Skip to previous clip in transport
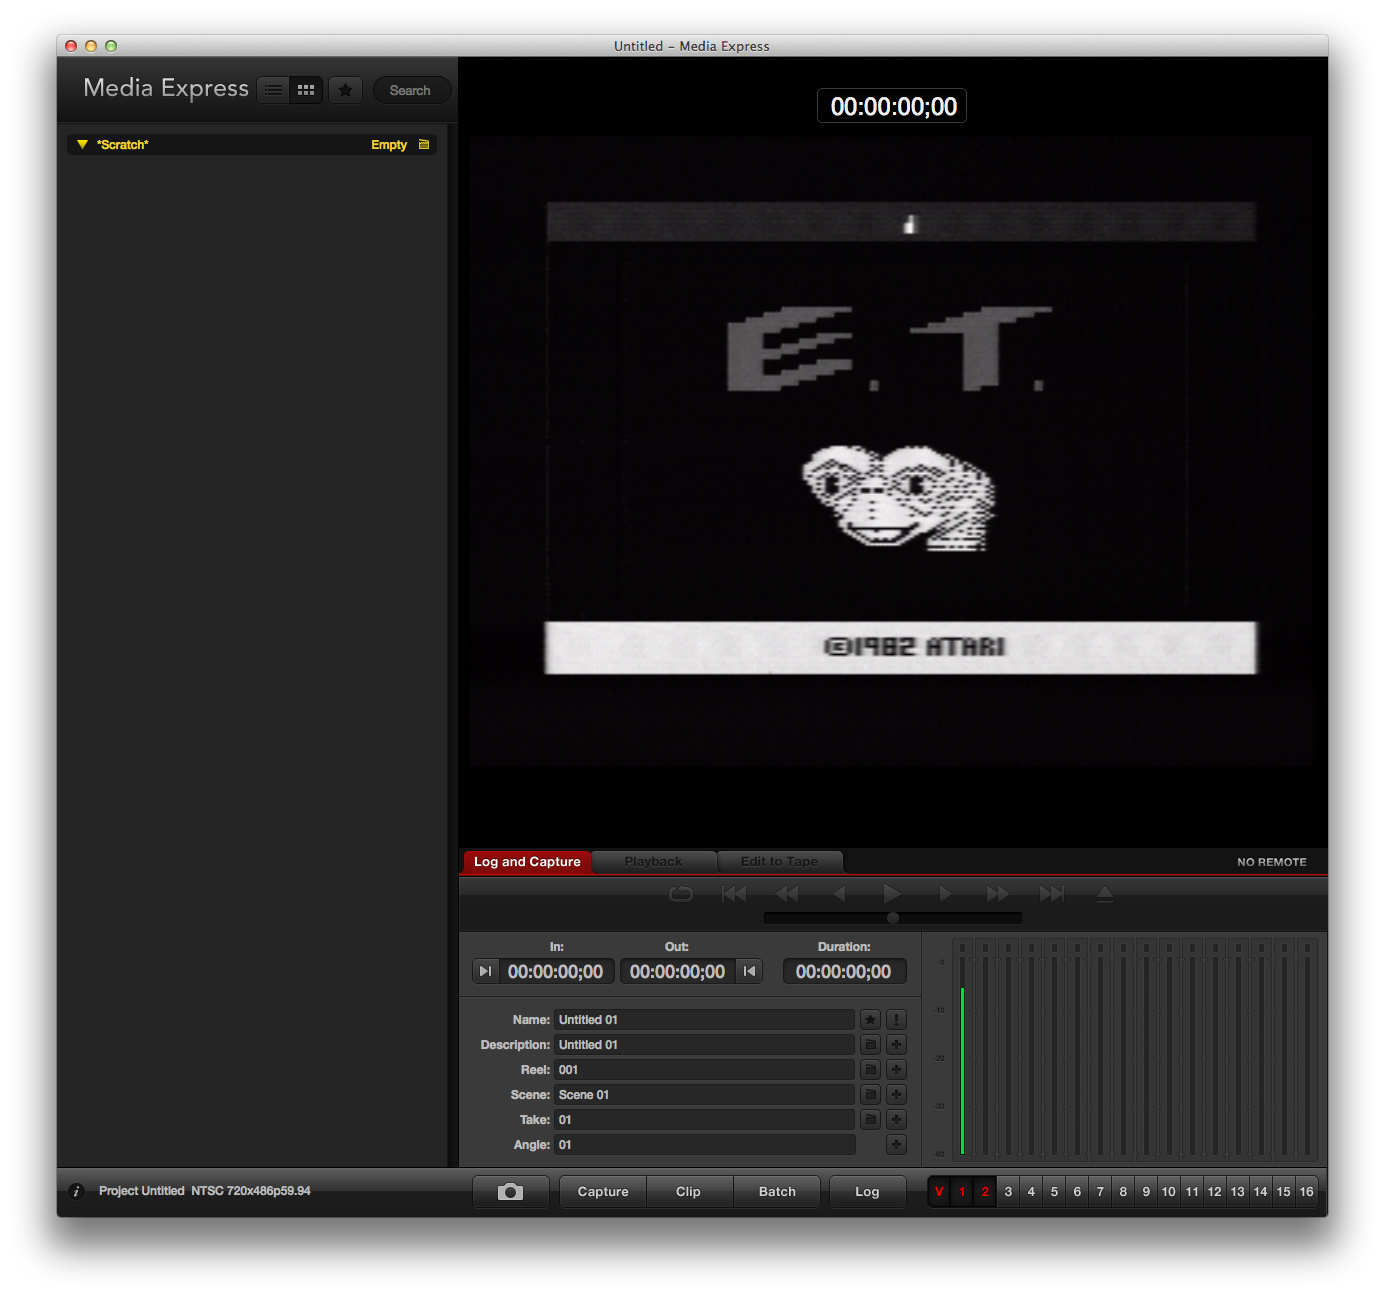1385x1296 pixels. pos(734,894)
